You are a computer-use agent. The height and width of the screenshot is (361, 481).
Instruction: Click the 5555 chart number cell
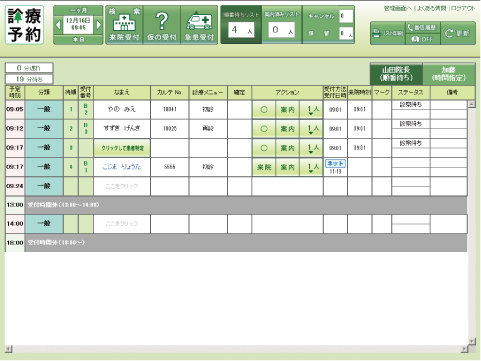[x=170, y=167]
